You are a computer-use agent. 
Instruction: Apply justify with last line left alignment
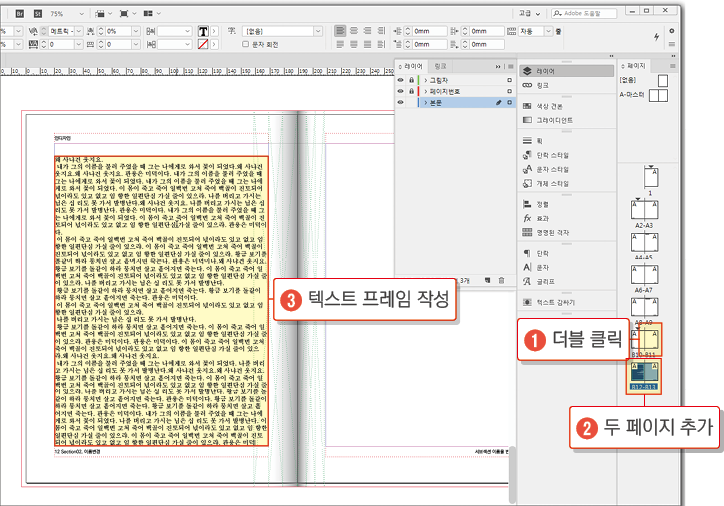(340, 44)
